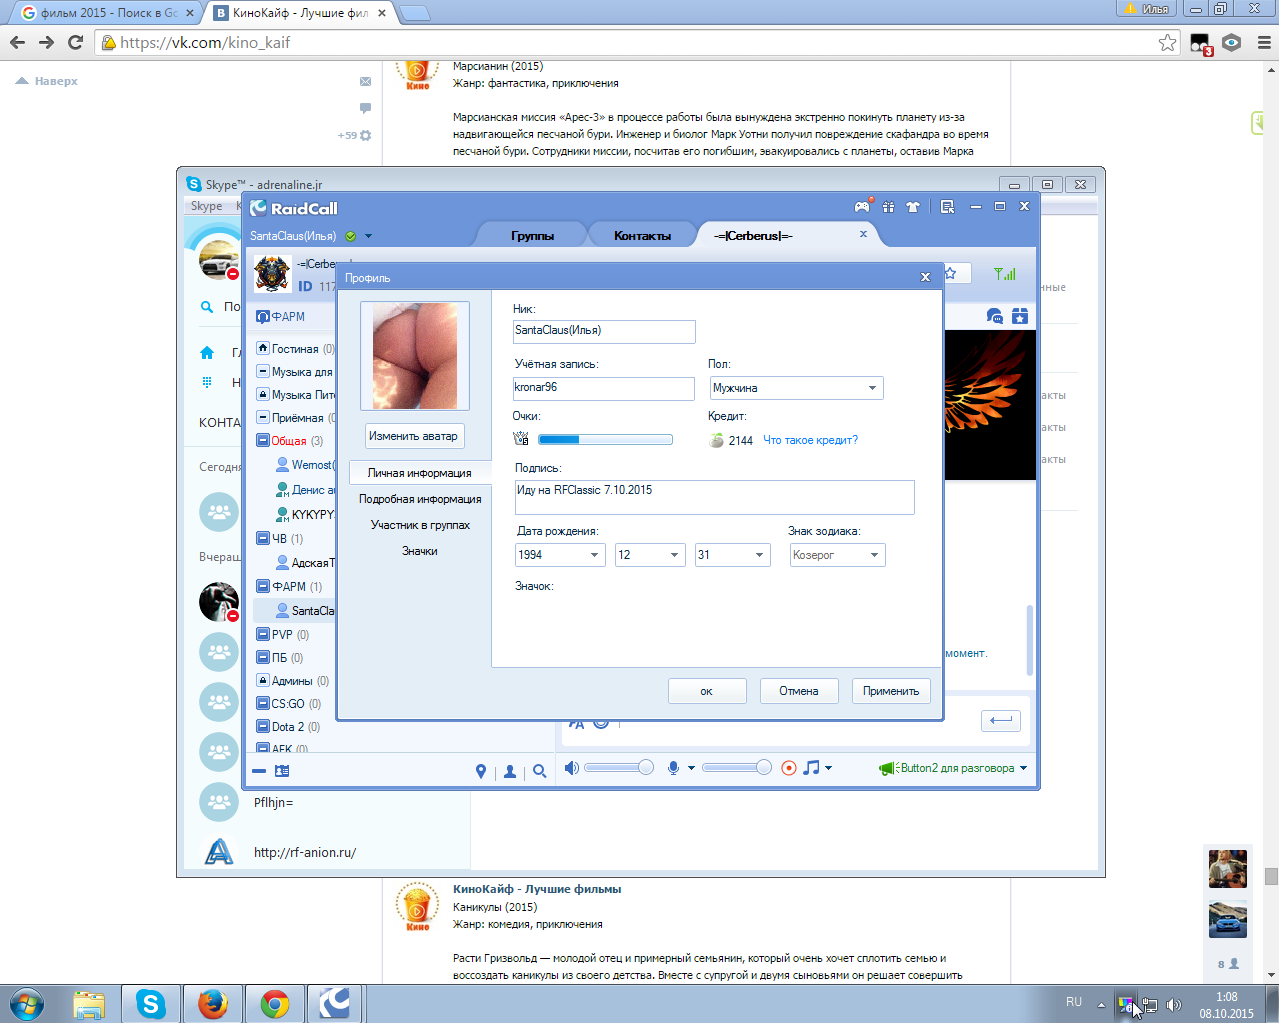The height and width of the screenshot is (1023, 1279).
Task: Select the Подробная информация profile section
Action: pyautogui.click(x=420, y=499)
